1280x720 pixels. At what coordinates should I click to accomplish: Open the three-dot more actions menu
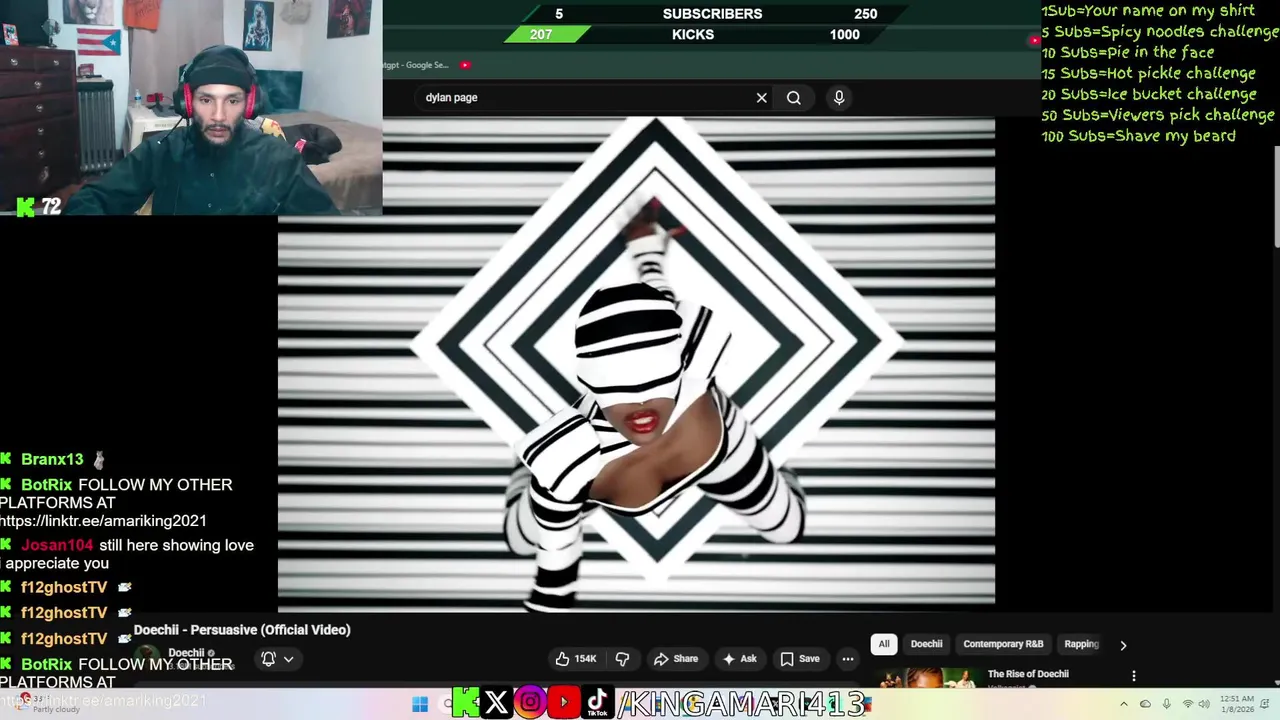tap(848, 659)
